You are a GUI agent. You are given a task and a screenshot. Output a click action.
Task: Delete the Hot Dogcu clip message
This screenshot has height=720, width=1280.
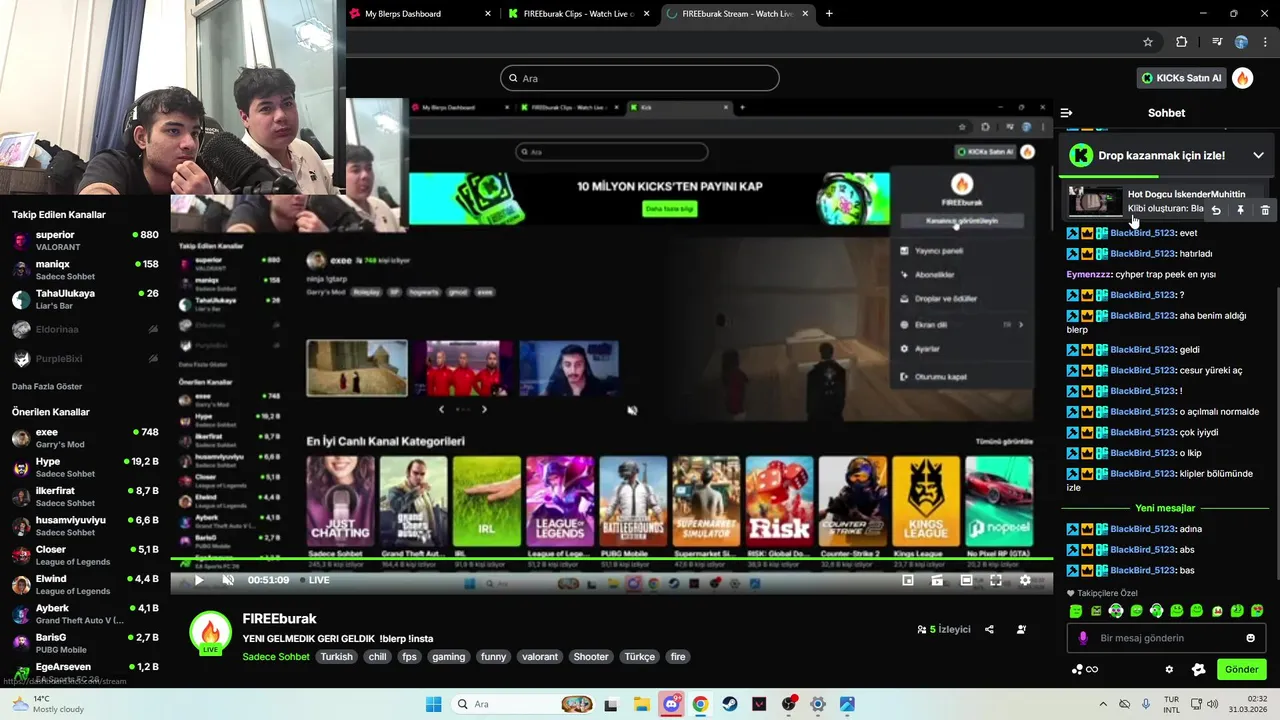1265,210
